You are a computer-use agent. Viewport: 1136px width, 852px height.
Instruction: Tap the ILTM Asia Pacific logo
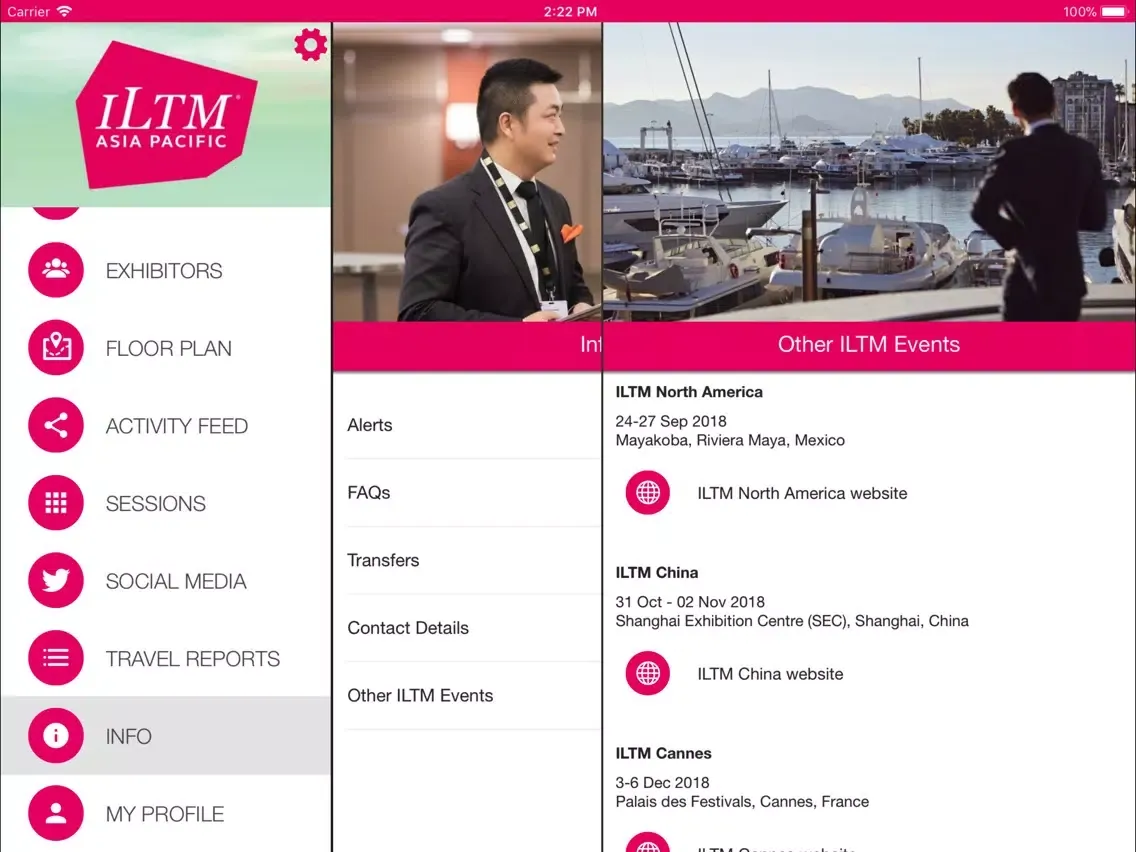pyautogui.click(x=166, y=114)
